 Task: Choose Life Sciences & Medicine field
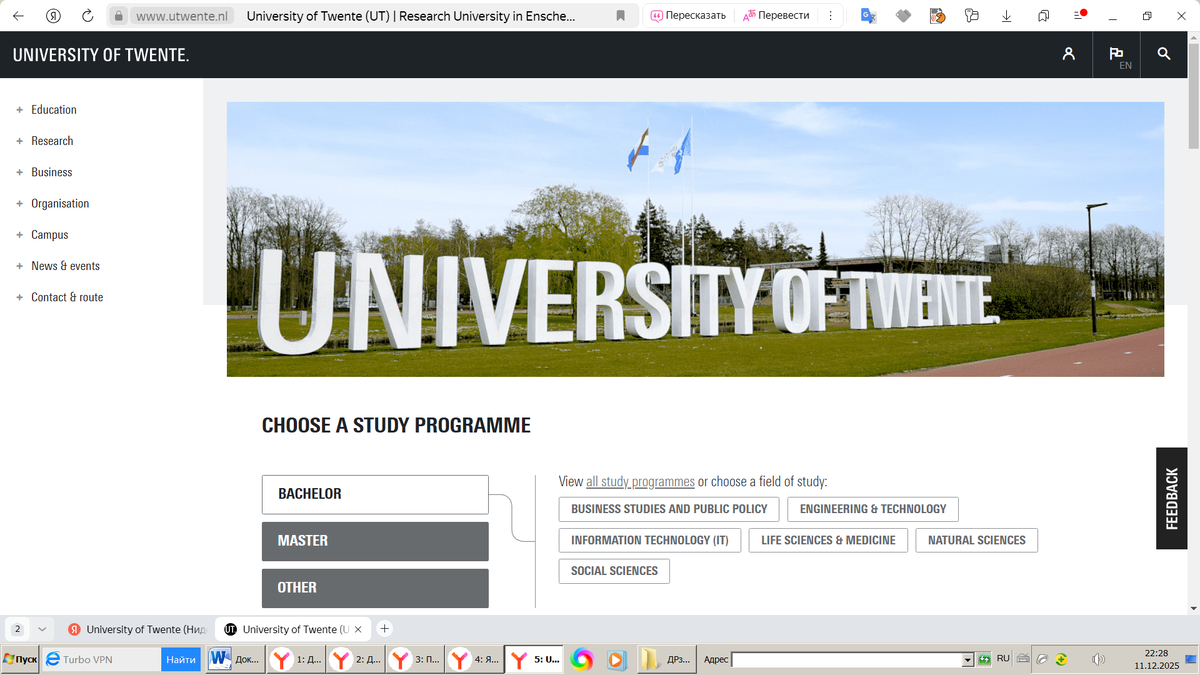(x=829, y=540)
